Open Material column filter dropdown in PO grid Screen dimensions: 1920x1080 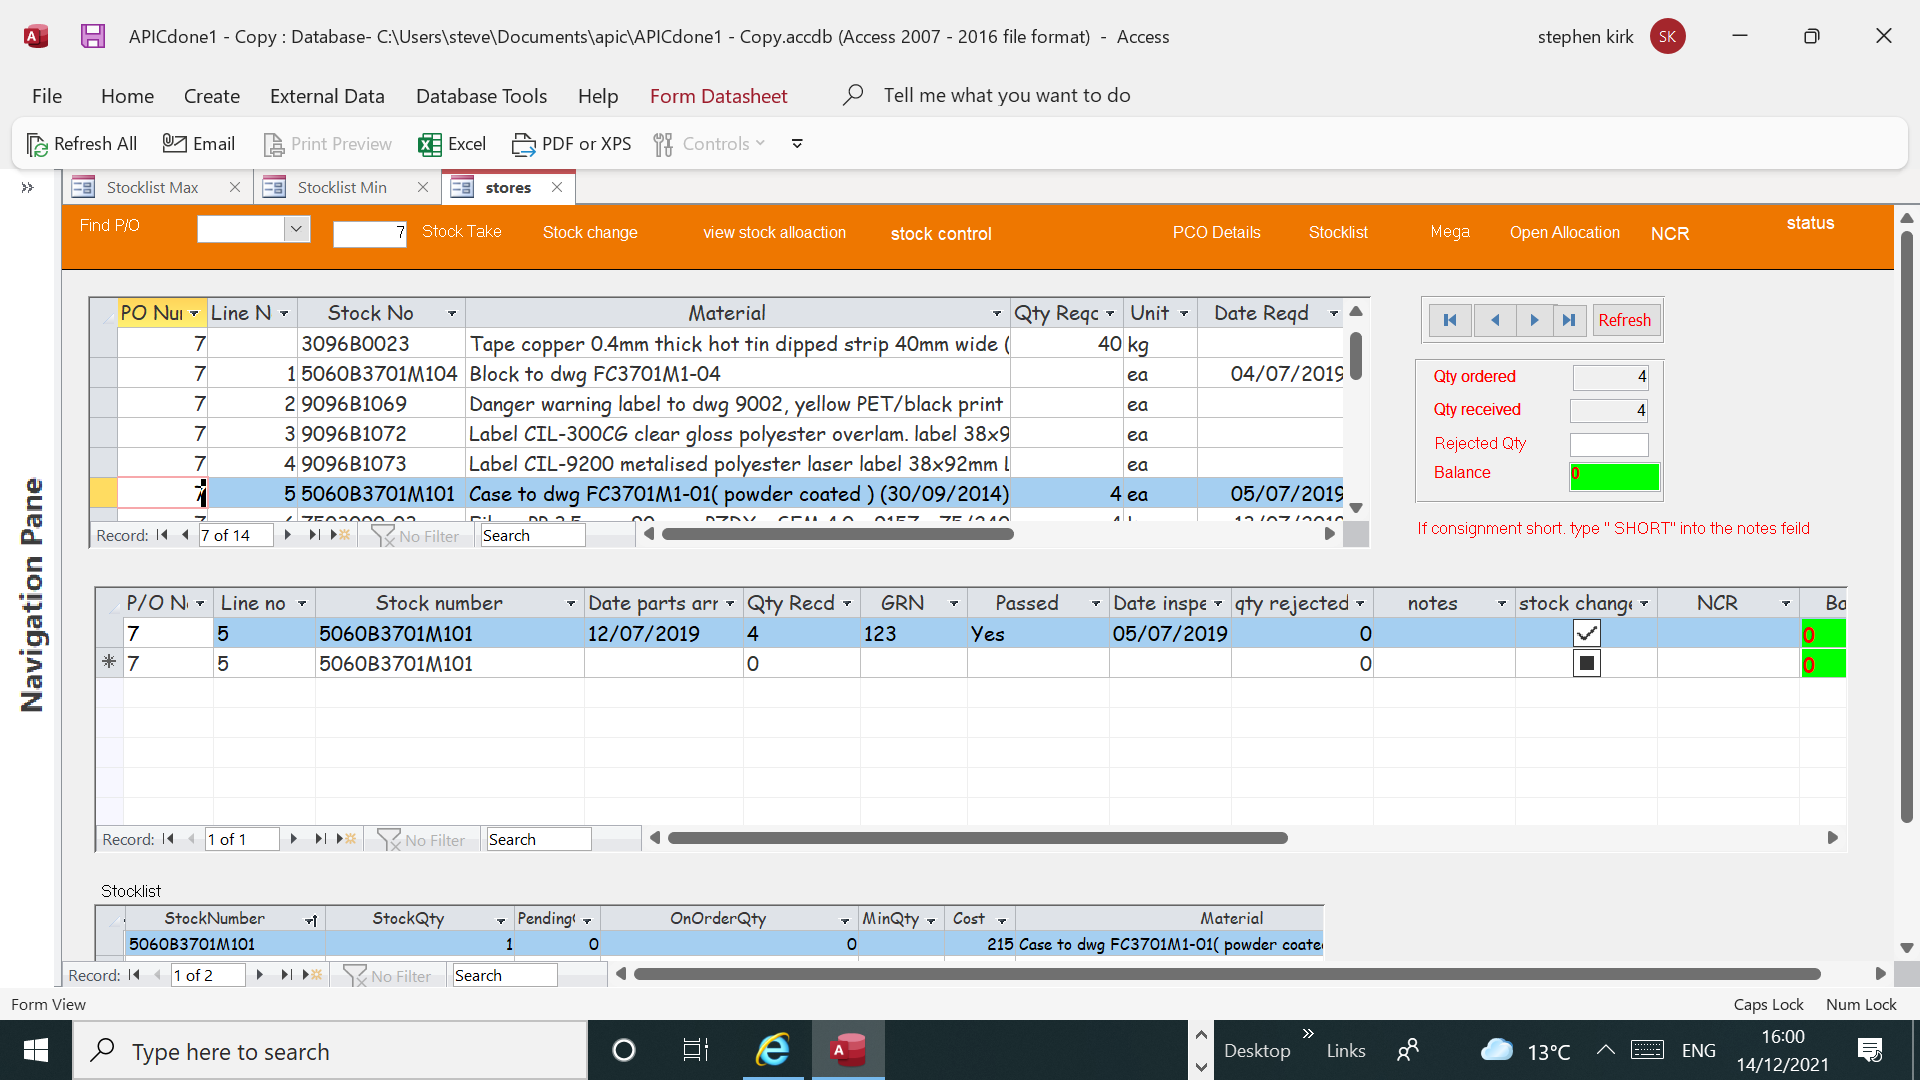pos(997,314)
